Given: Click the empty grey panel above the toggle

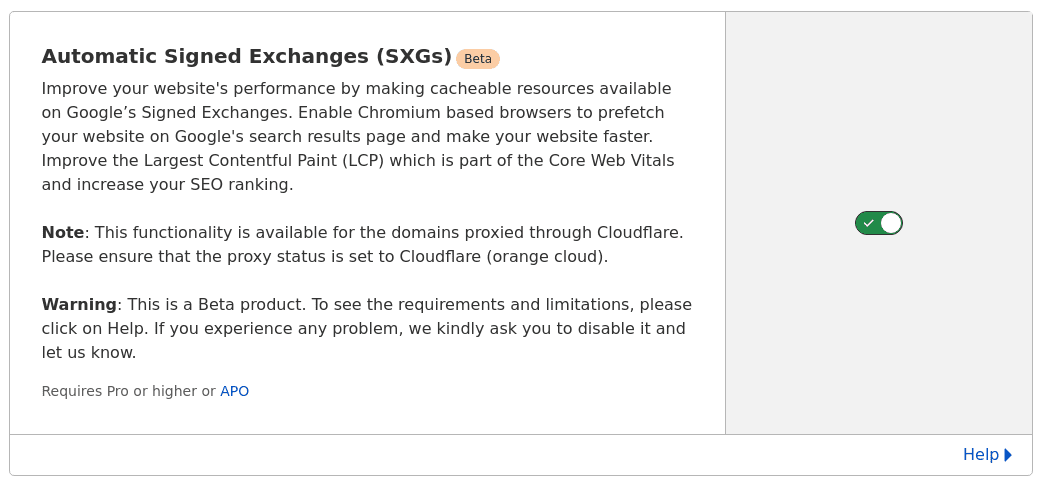Looking at the screenshot, I should (x=878, y=110).
